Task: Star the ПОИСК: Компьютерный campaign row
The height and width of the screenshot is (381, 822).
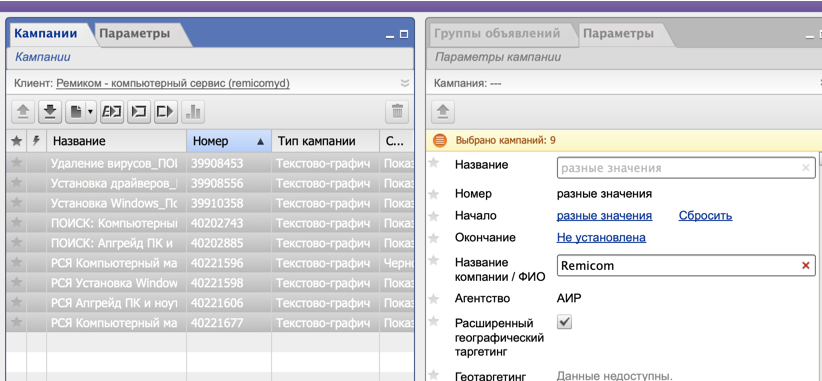Action: click(x=16, y=223)
